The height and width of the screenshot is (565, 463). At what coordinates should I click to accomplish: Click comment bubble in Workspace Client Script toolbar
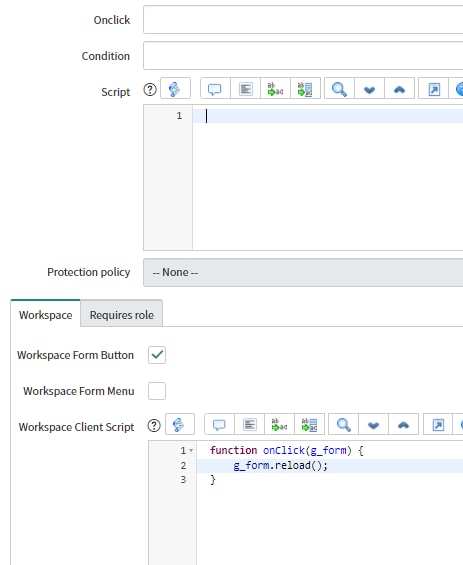(219, 424)
